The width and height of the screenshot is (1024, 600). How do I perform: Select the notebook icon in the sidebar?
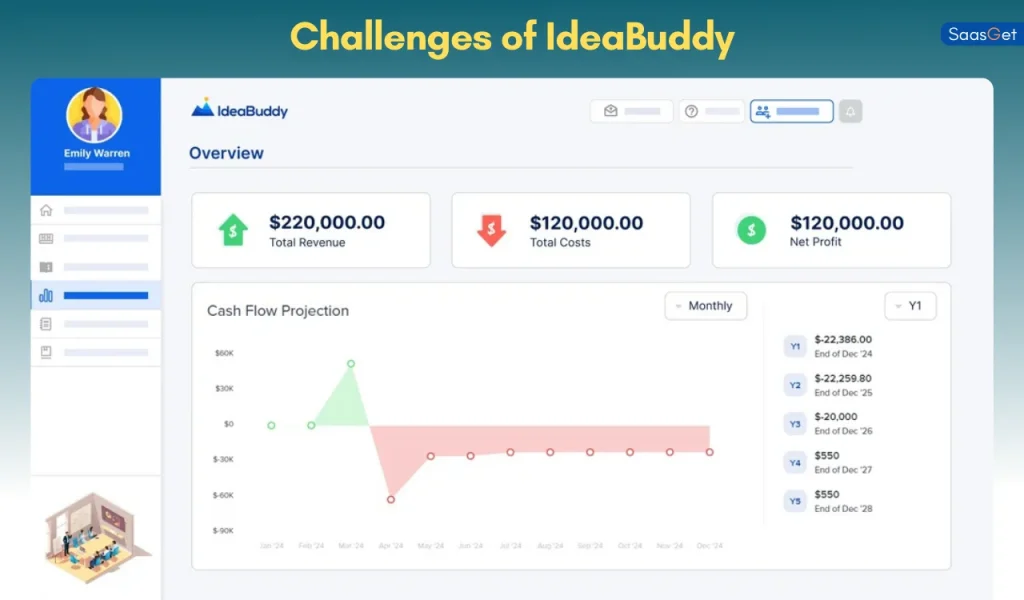click(45, 323)
